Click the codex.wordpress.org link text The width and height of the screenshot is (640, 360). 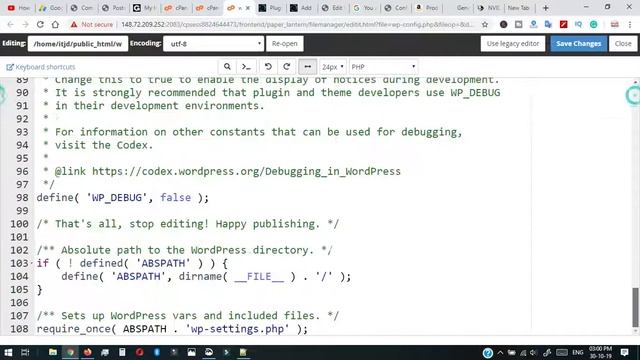pos(246,171)
